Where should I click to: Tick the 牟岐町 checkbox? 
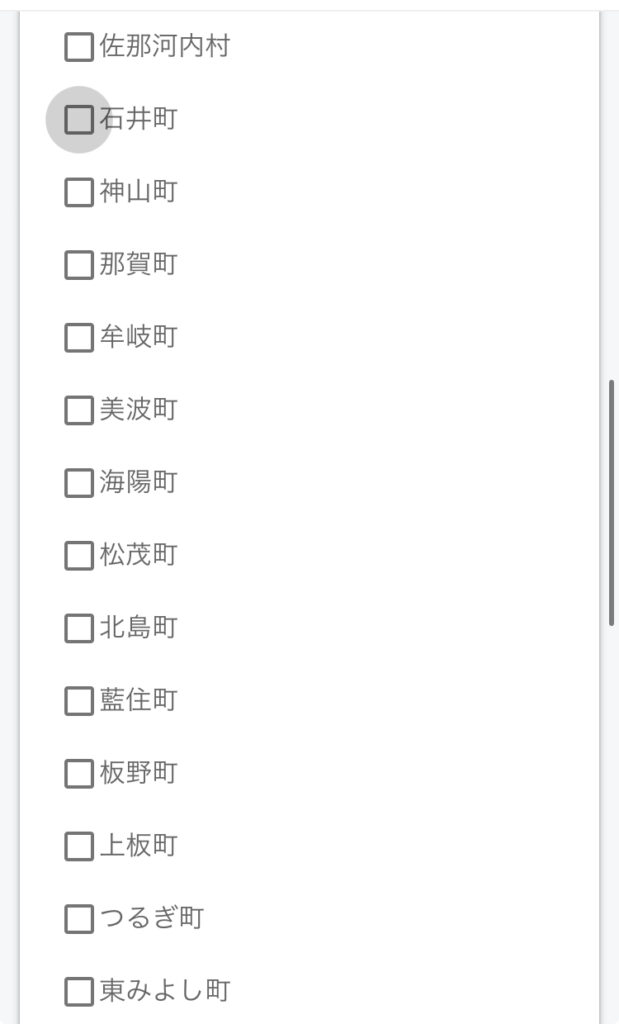coord(78,338)
